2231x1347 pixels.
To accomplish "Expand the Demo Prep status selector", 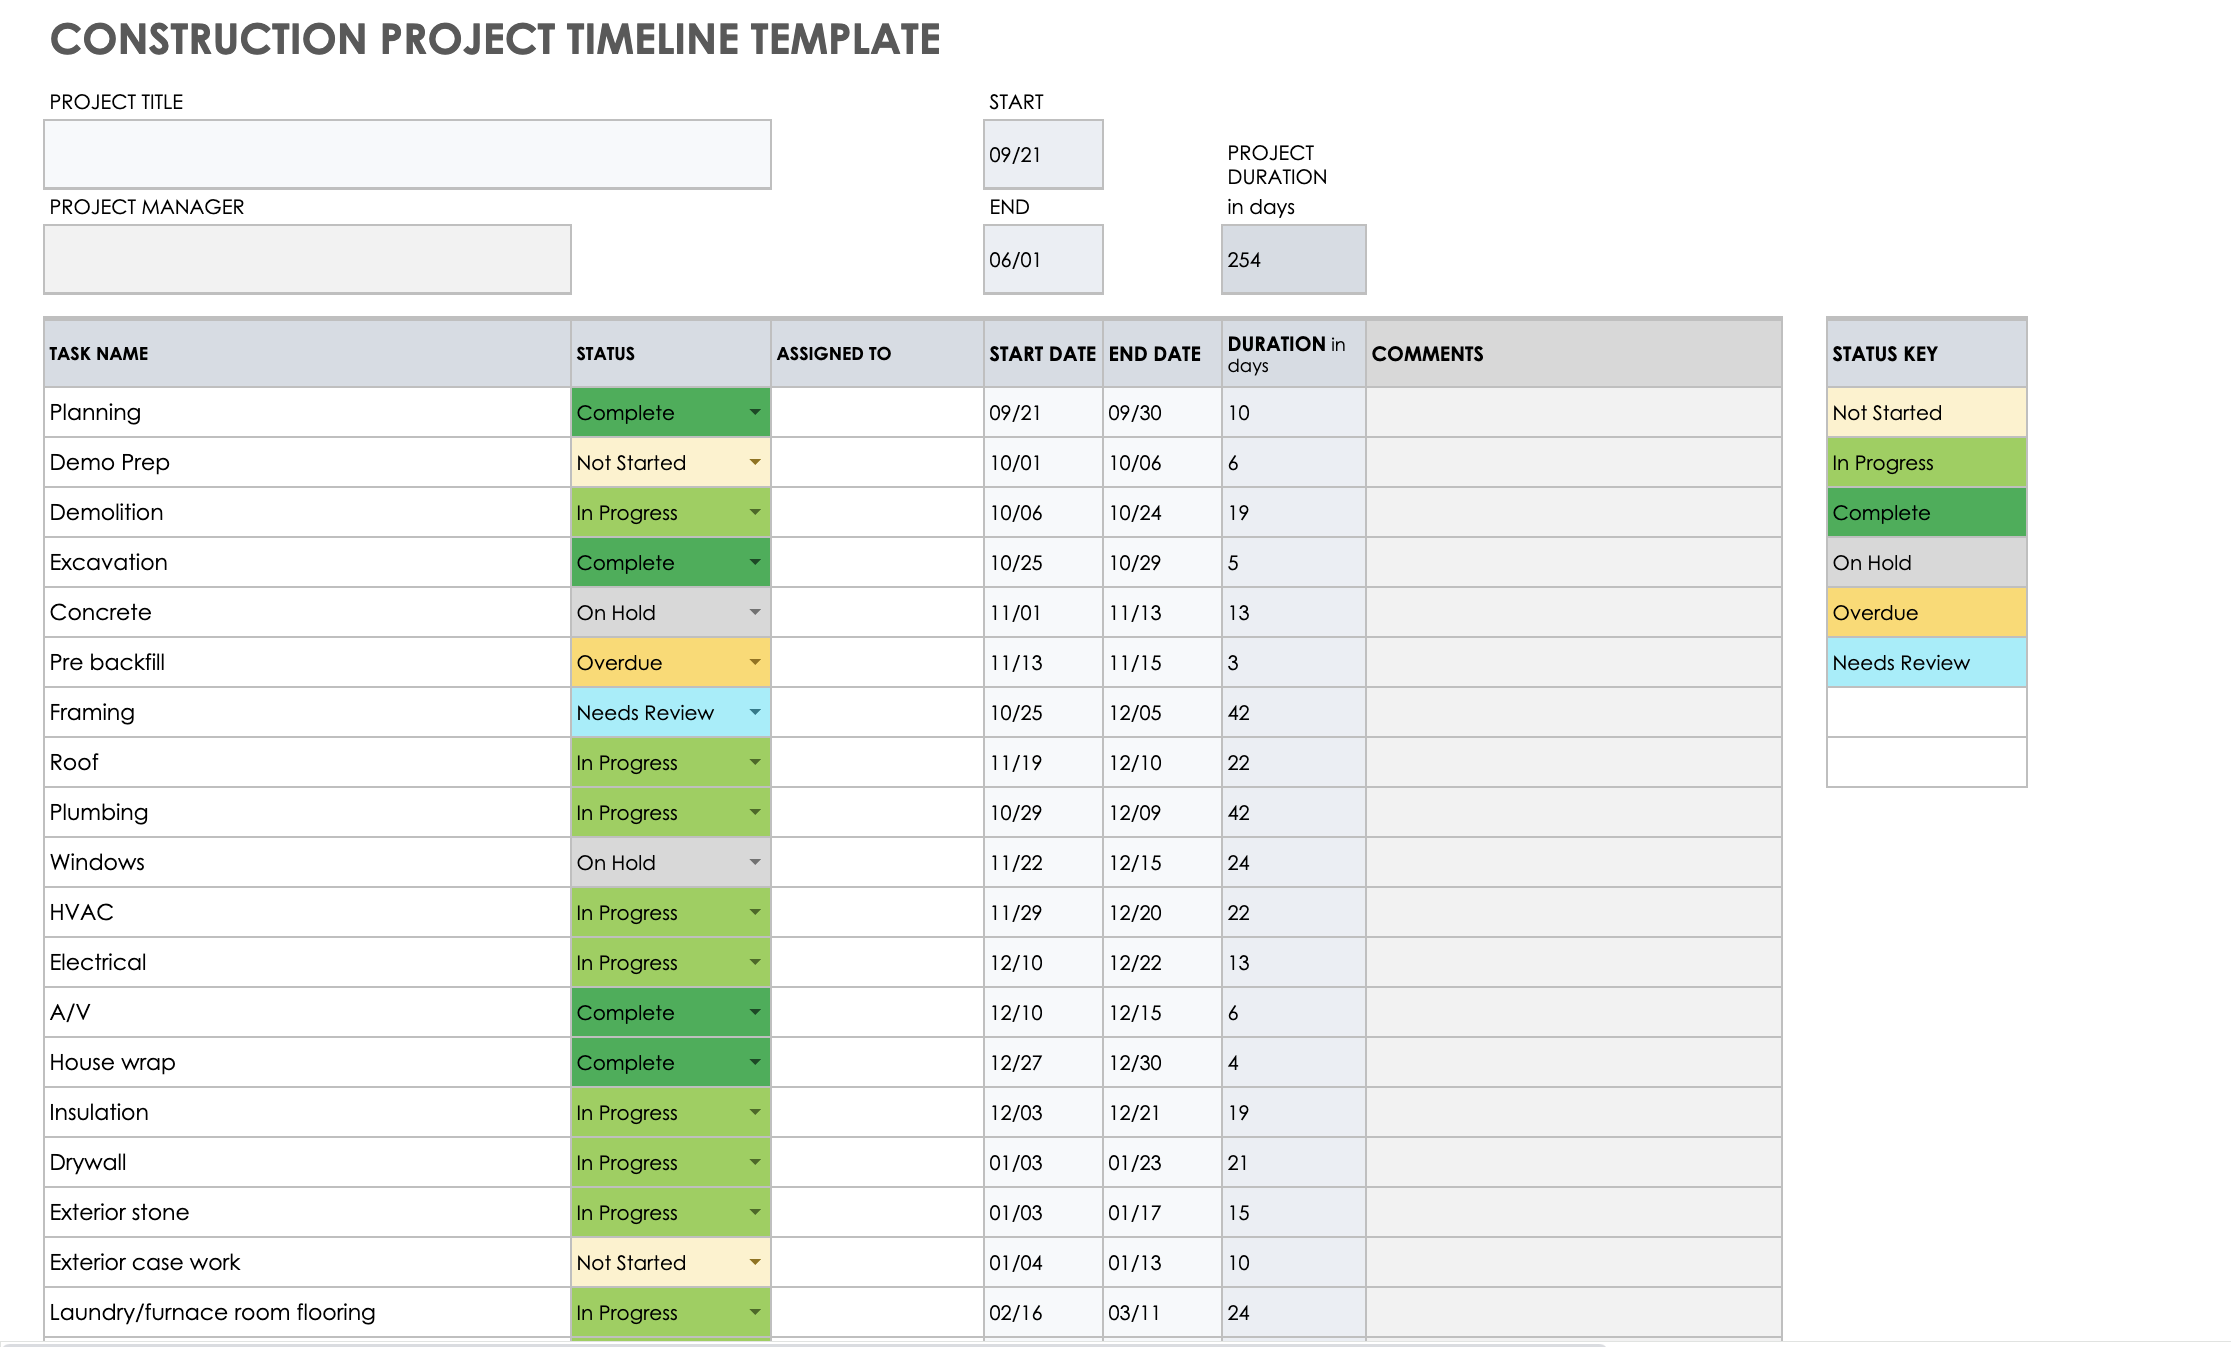I will [x=753, y=462].
